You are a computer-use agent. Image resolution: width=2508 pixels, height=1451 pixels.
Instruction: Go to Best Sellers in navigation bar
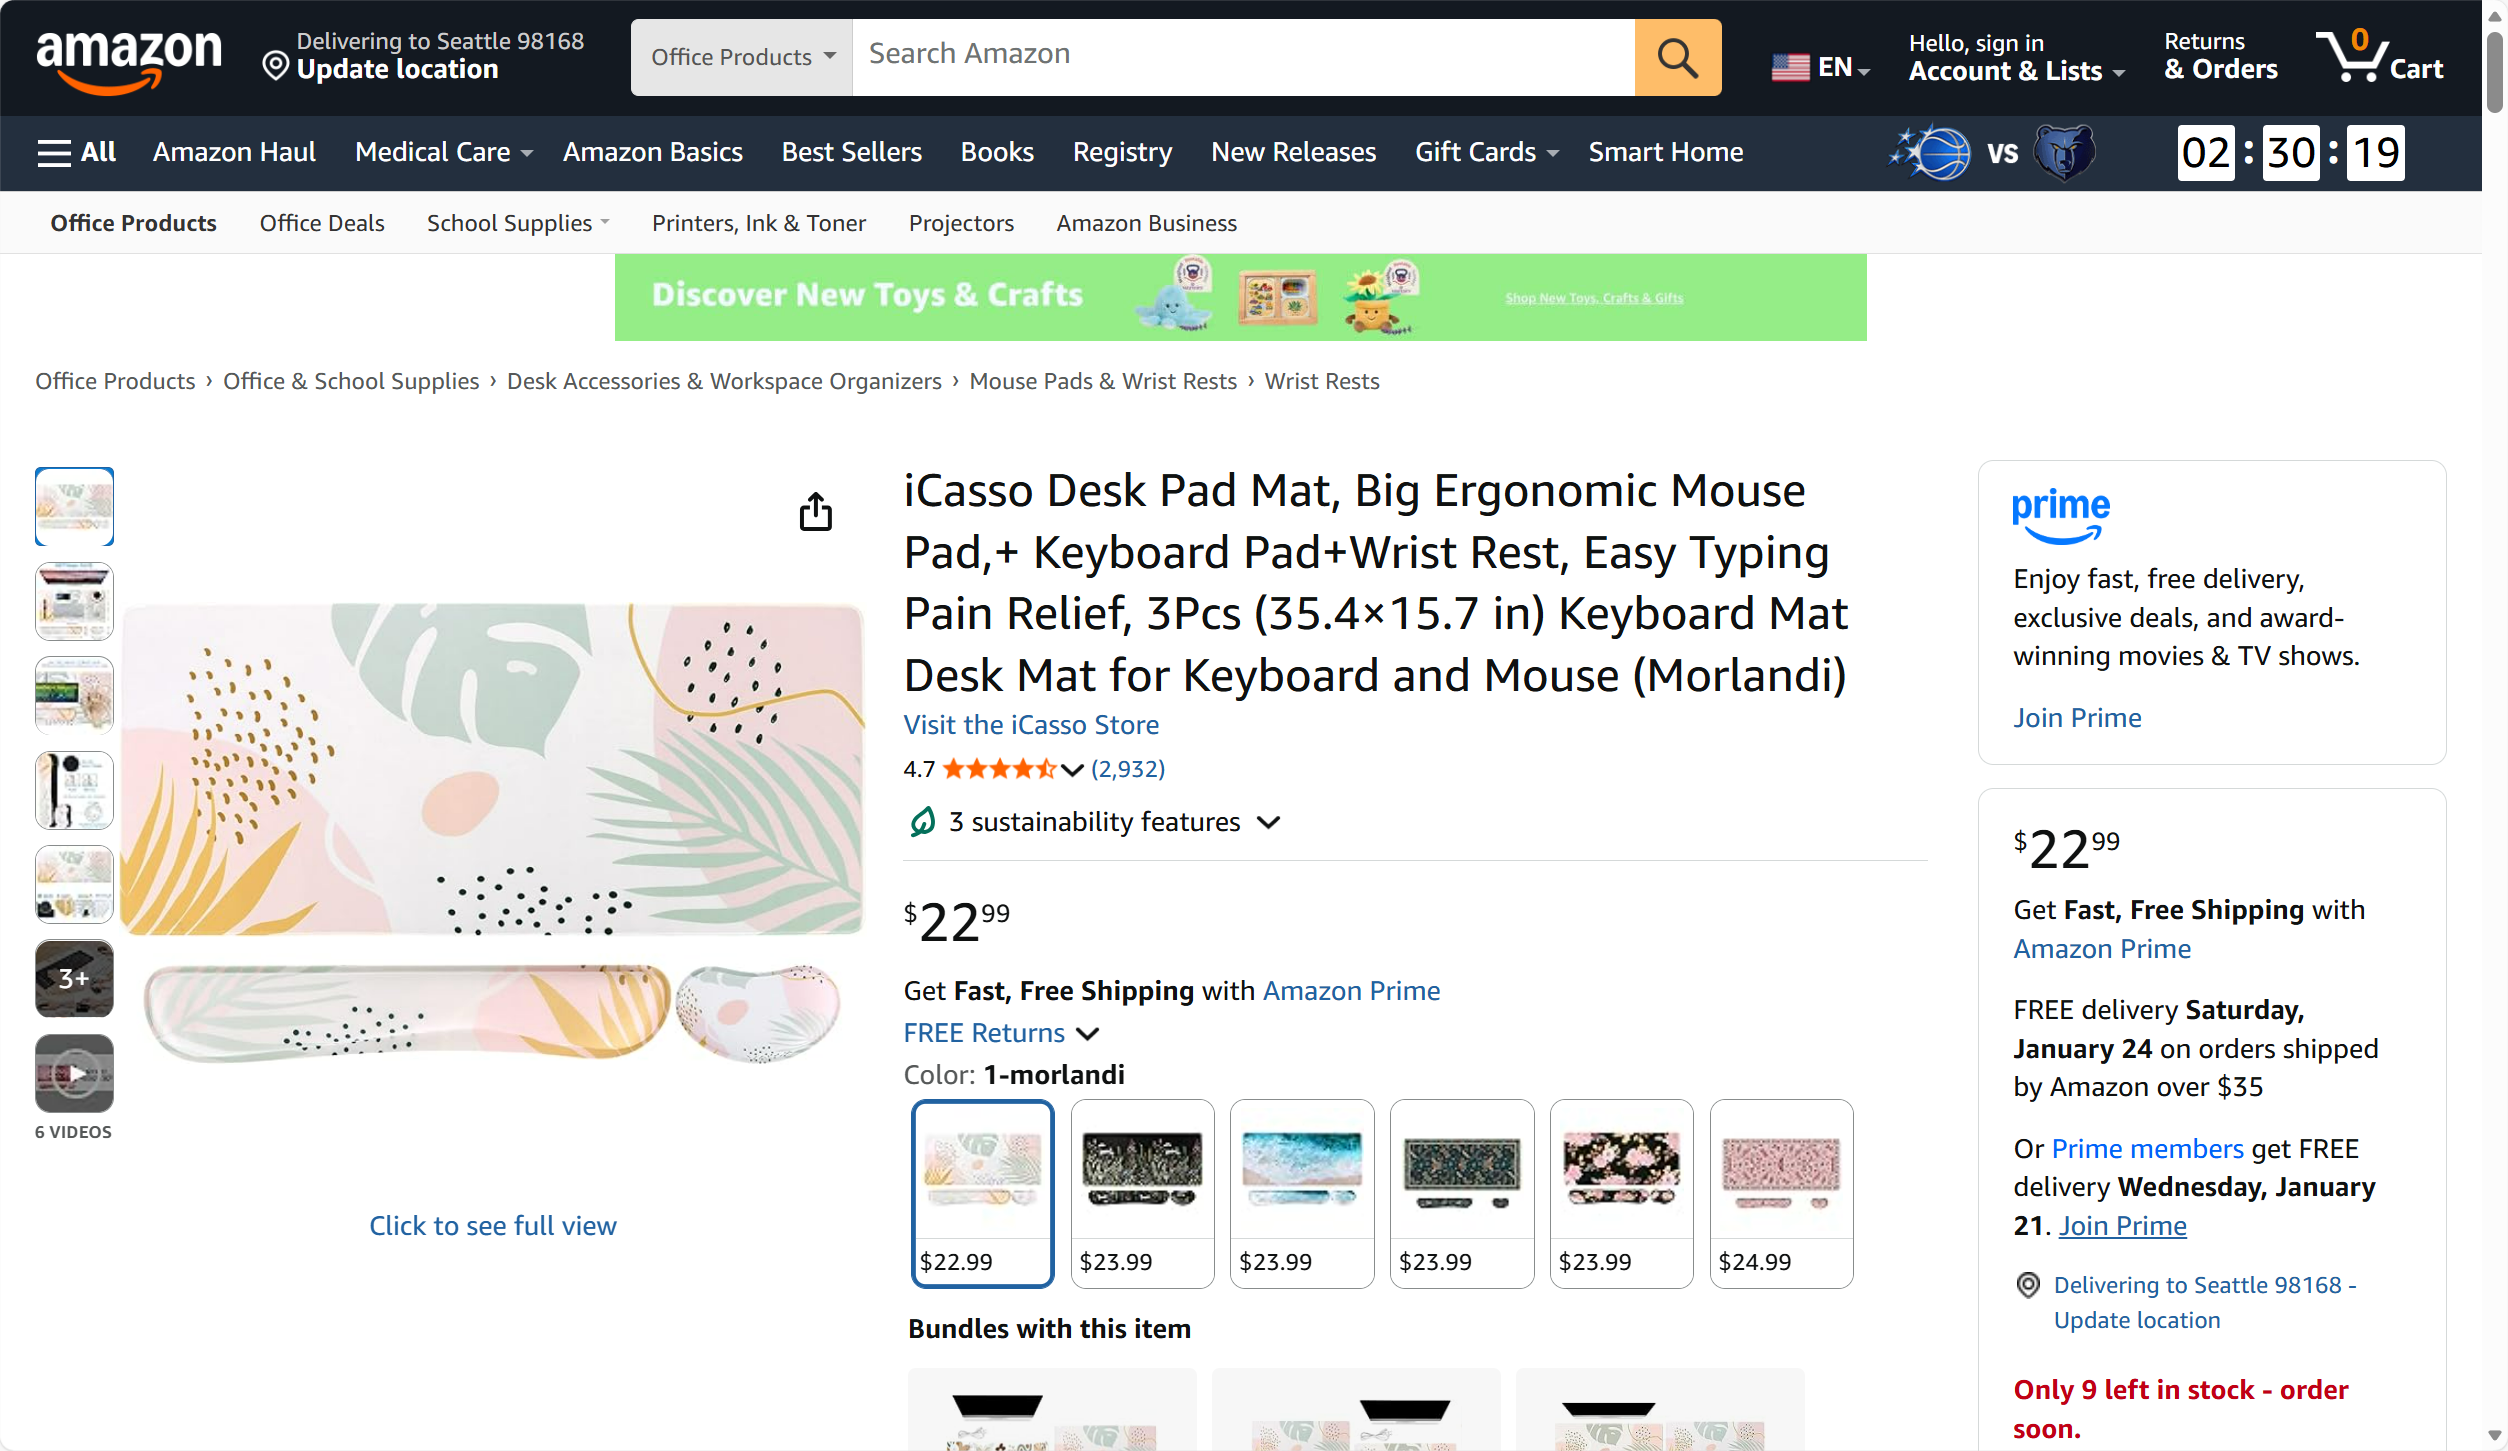pos(851,152)
